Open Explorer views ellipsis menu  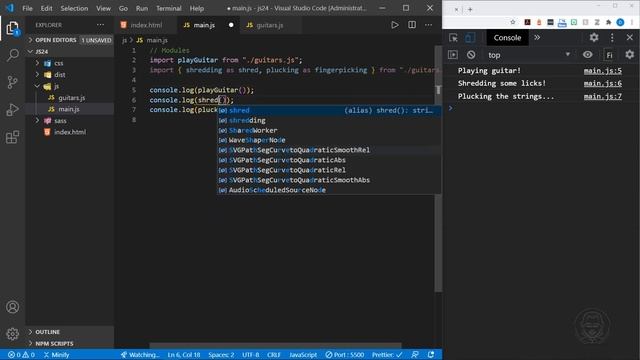(x=100, y=25)
